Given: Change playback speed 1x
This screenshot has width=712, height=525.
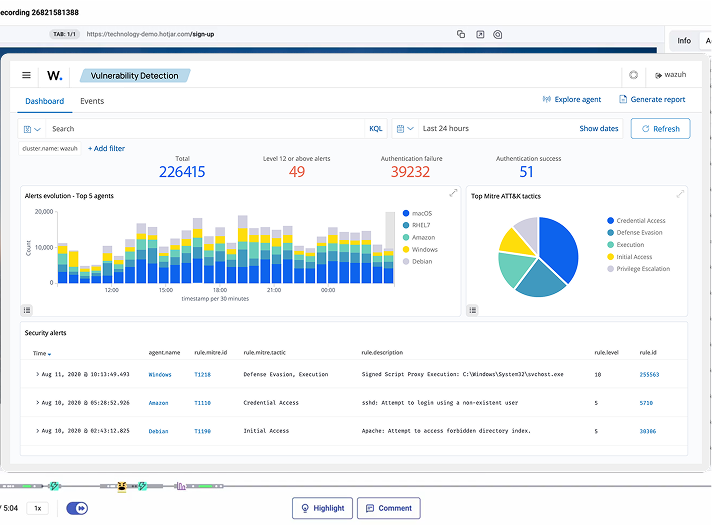Looking at the screenshot, I should pos(38,508).
